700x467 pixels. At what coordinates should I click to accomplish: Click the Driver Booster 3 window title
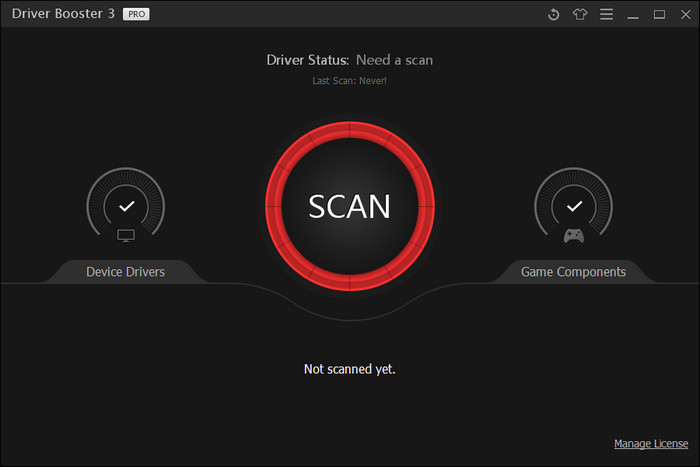62,14
